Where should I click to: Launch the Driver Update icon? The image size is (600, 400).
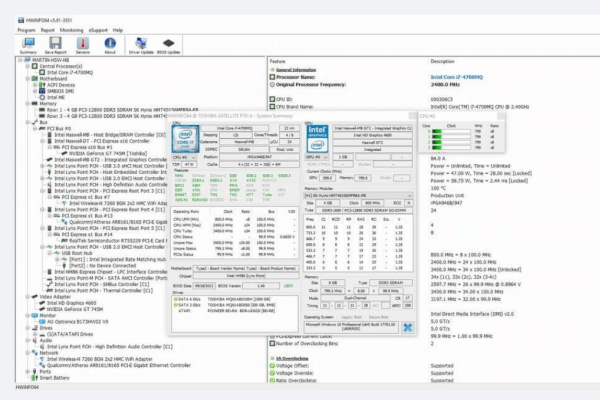141,45
